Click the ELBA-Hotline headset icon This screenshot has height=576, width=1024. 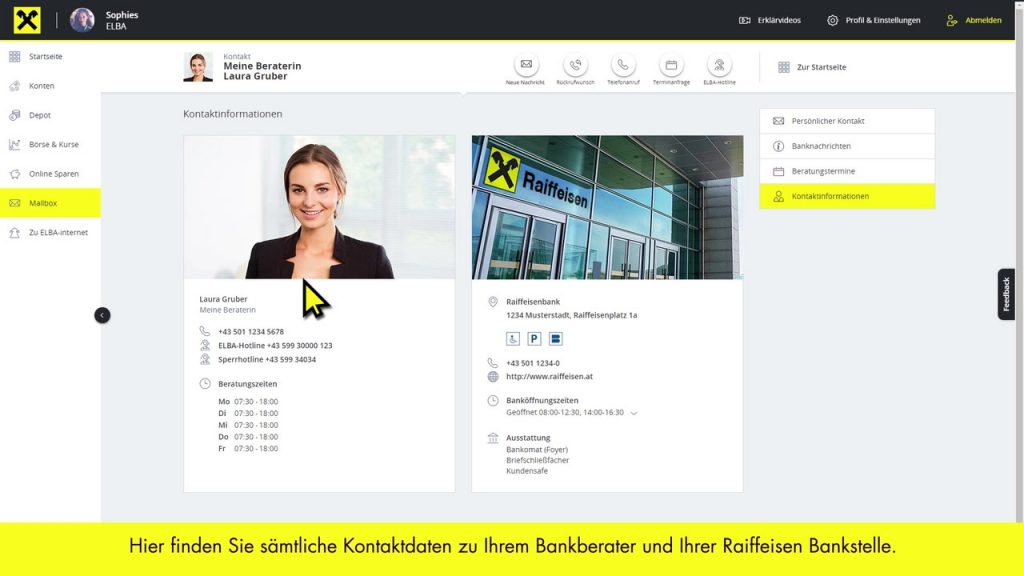719,65
